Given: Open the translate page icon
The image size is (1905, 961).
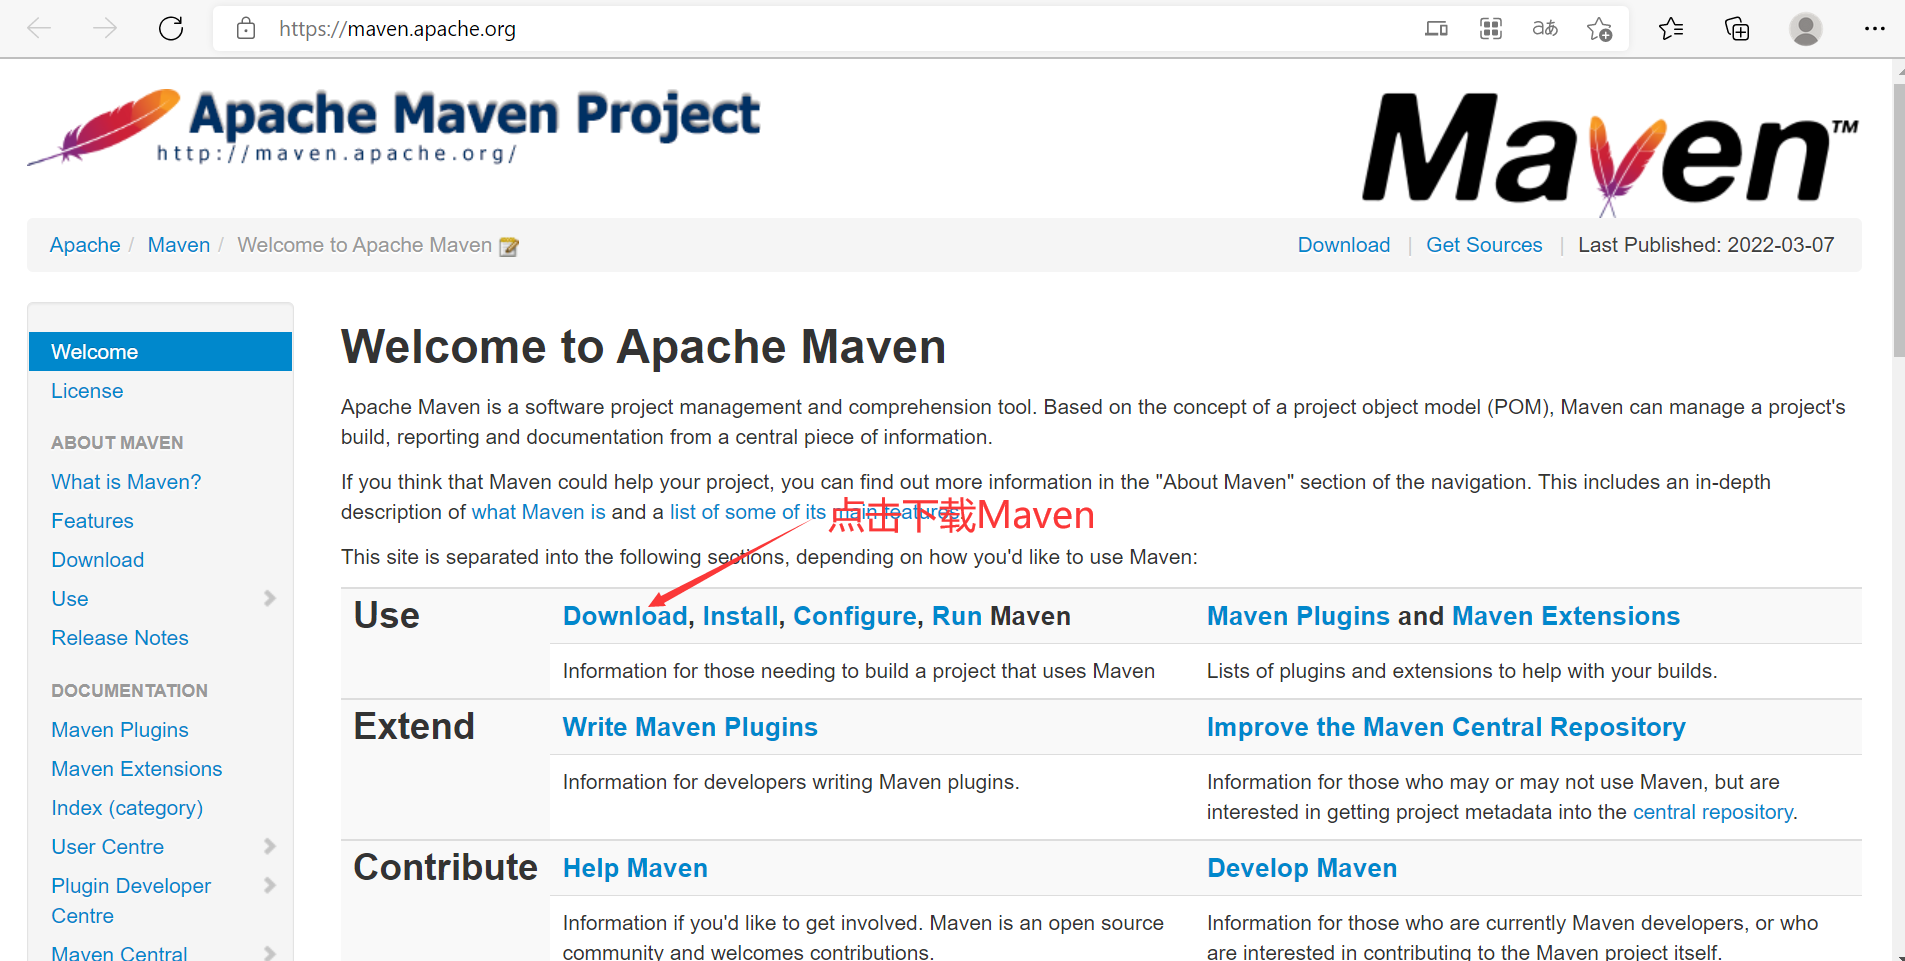Looking at the screenshot, I should 1545,29.
